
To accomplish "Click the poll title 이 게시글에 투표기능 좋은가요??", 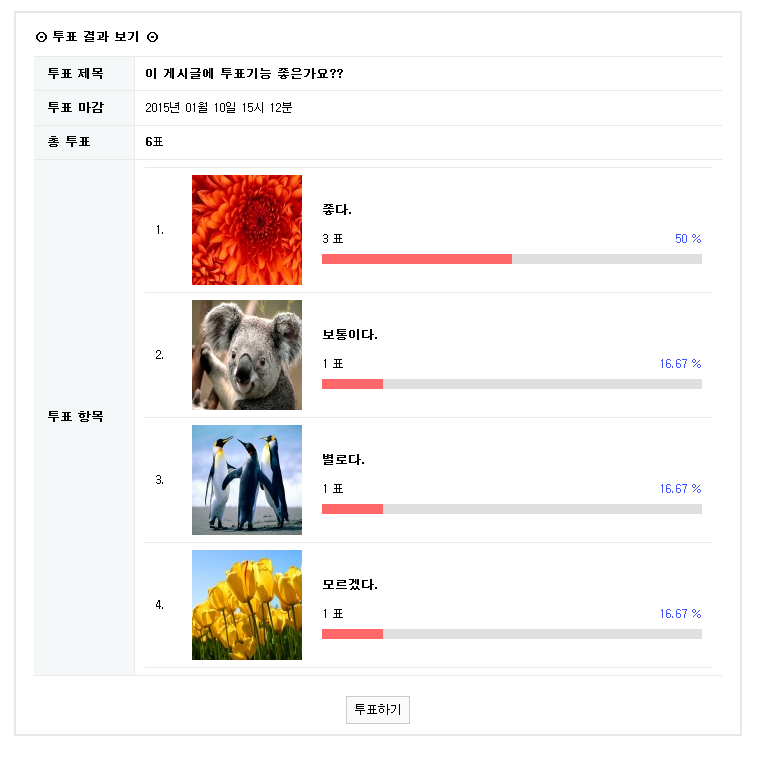I will click(x=244, y=74).
